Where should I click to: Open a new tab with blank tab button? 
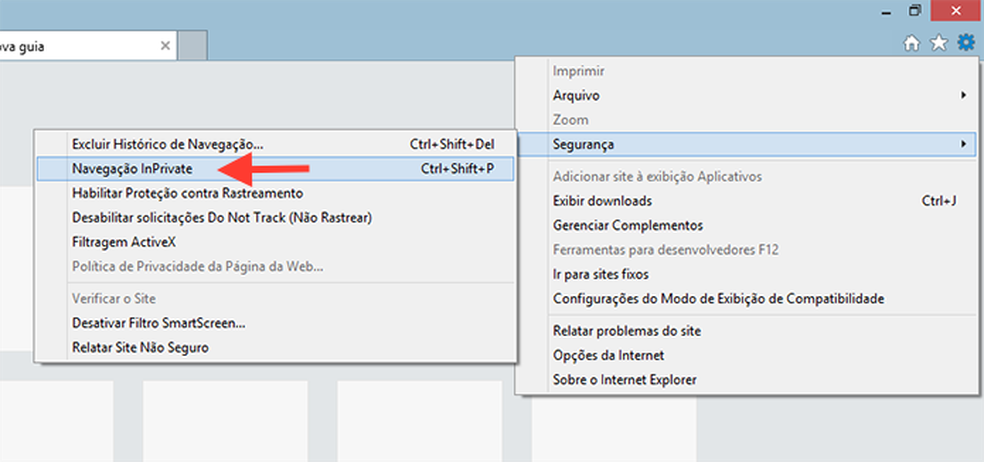pos(193,46)
